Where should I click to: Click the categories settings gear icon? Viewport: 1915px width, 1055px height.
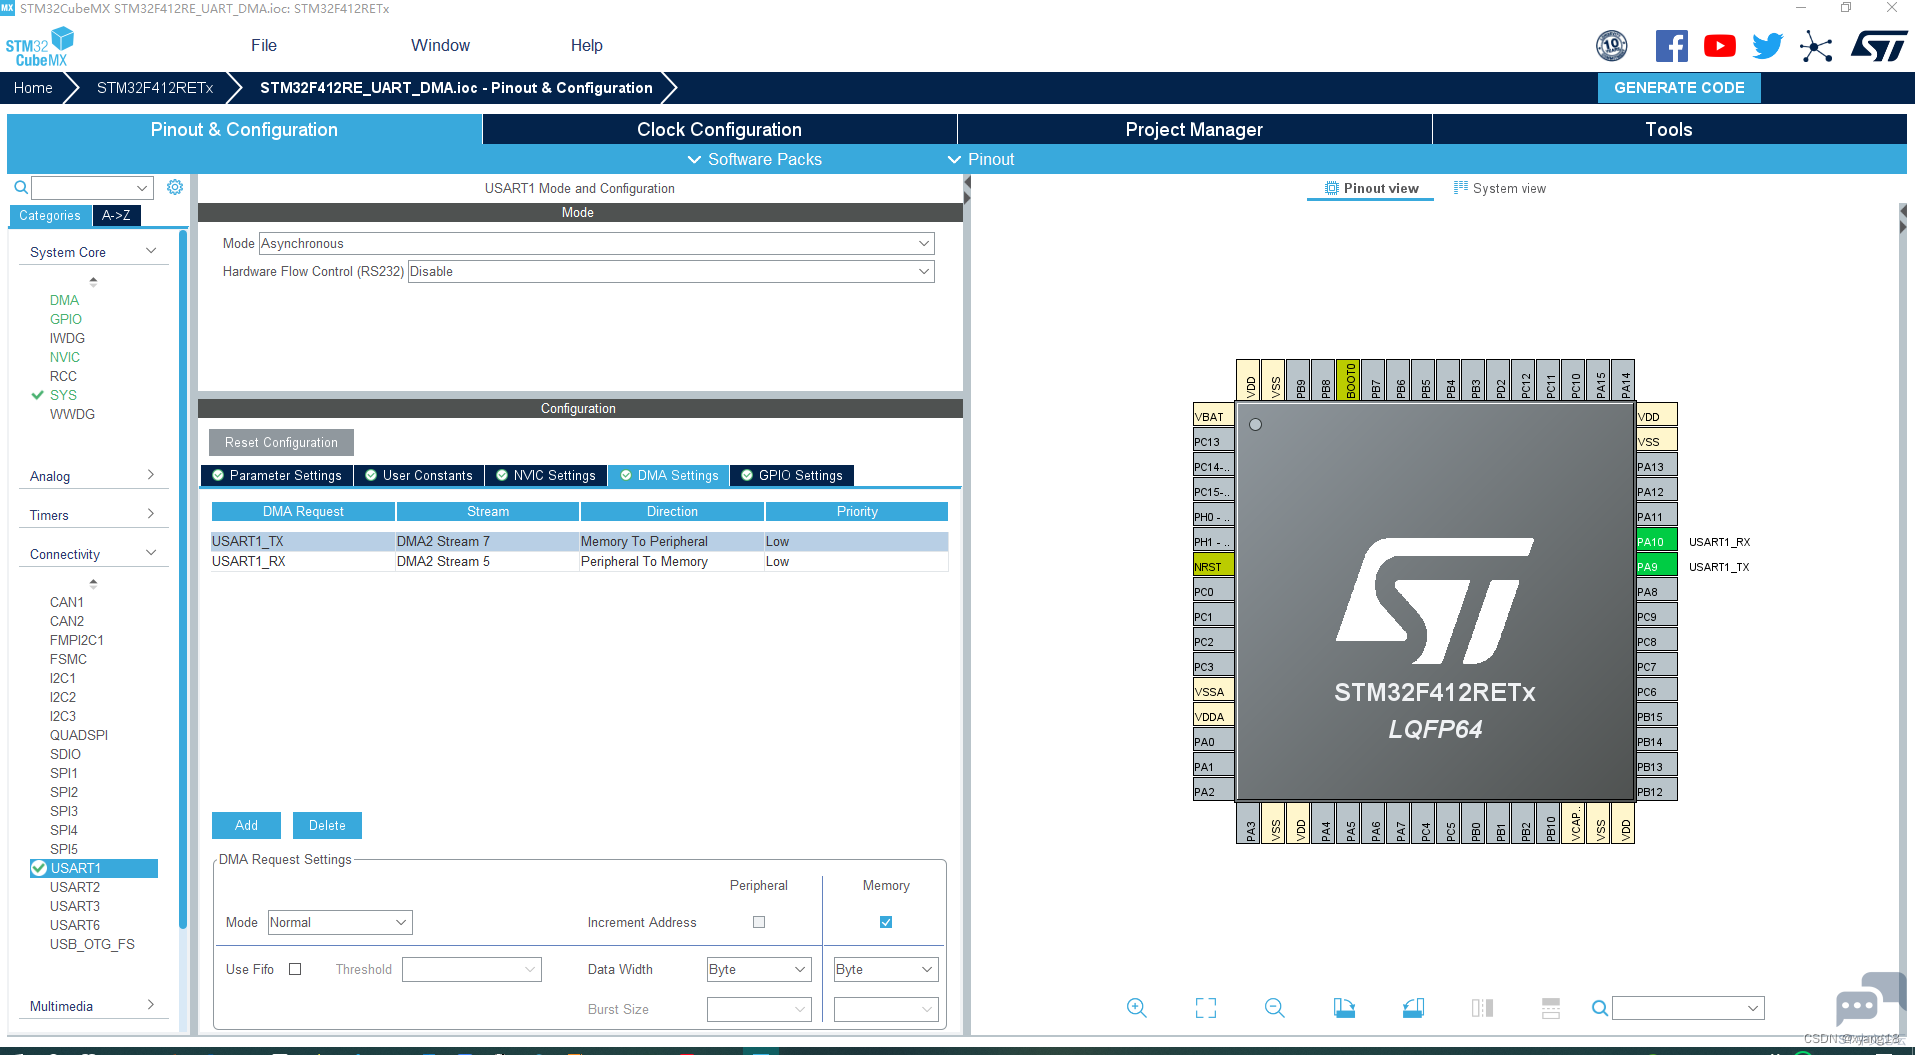coord(175,187)
